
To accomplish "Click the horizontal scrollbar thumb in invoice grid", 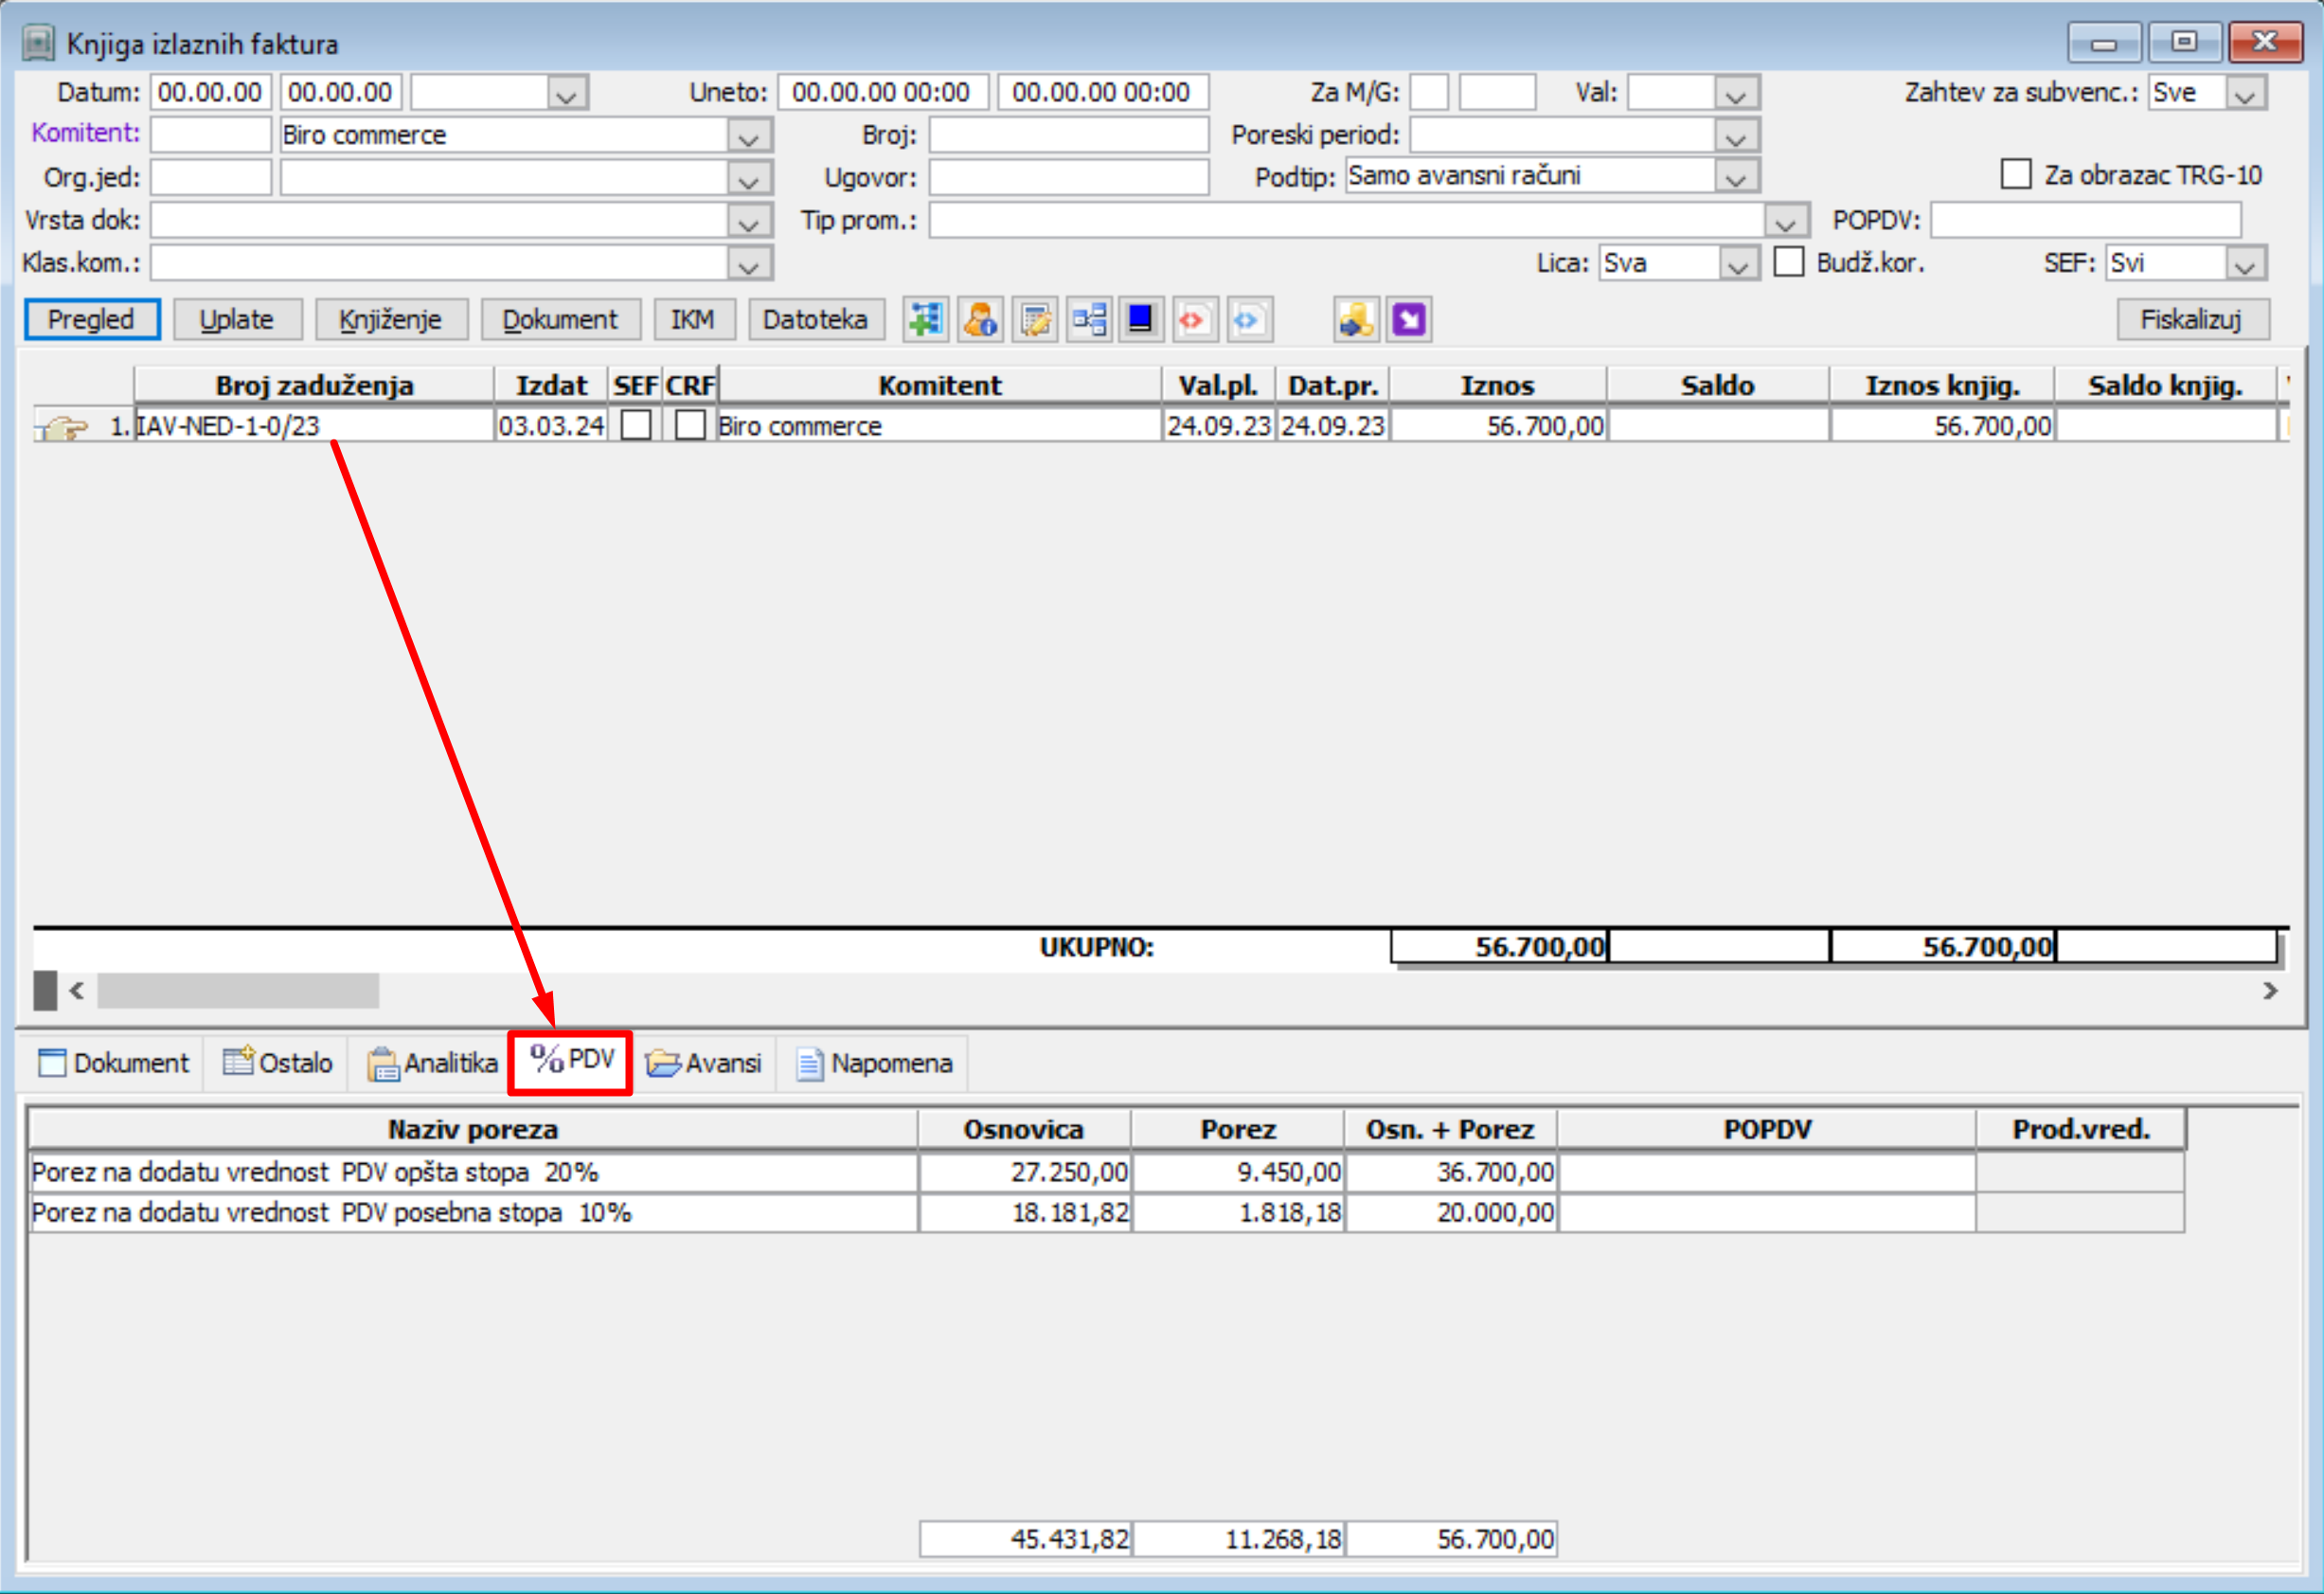I will pos(238,991).
